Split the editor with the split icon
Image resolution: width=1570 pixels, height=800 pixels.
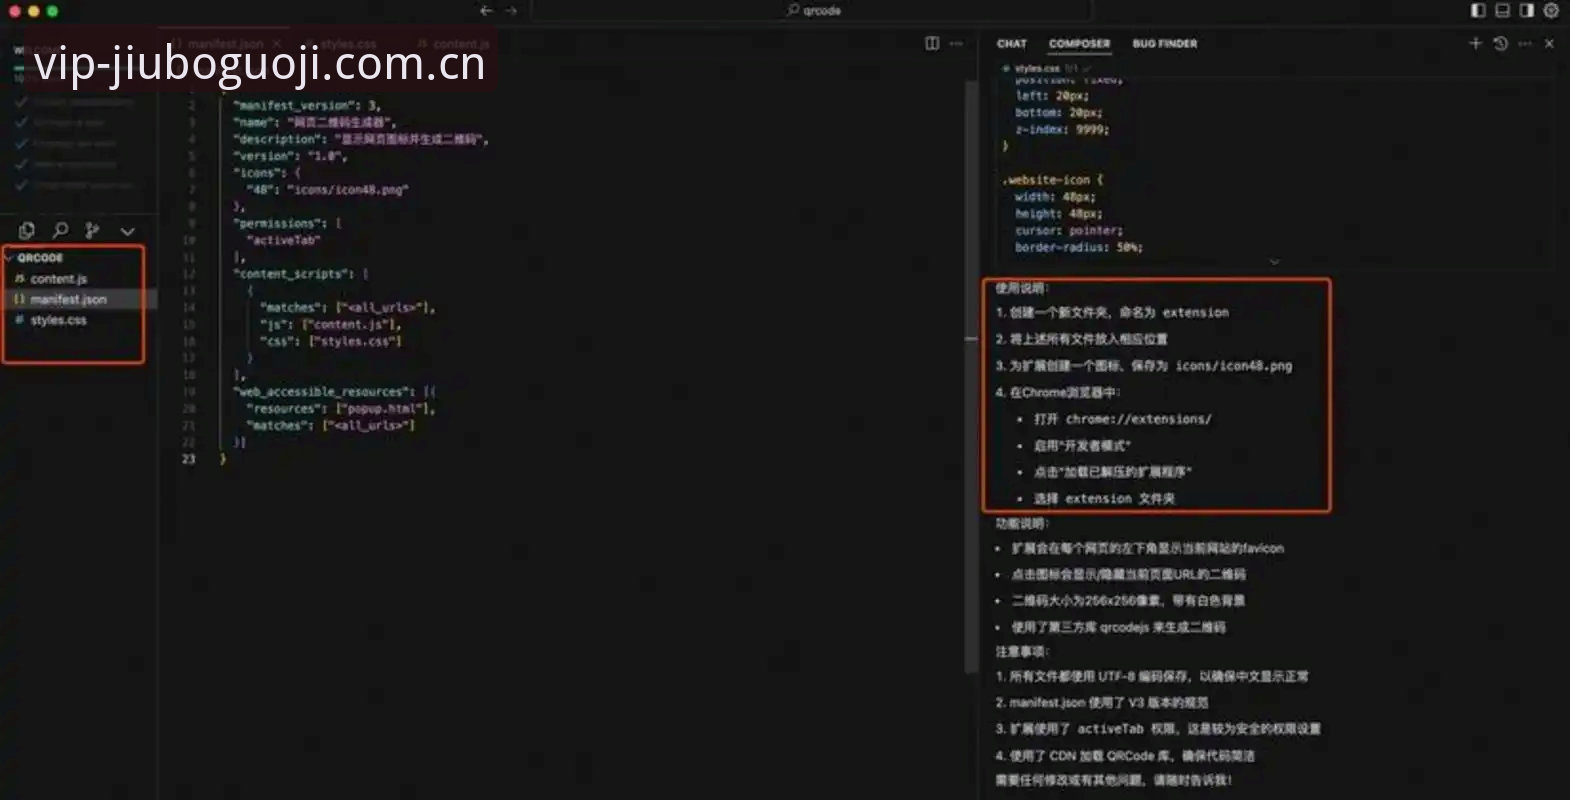932,43
